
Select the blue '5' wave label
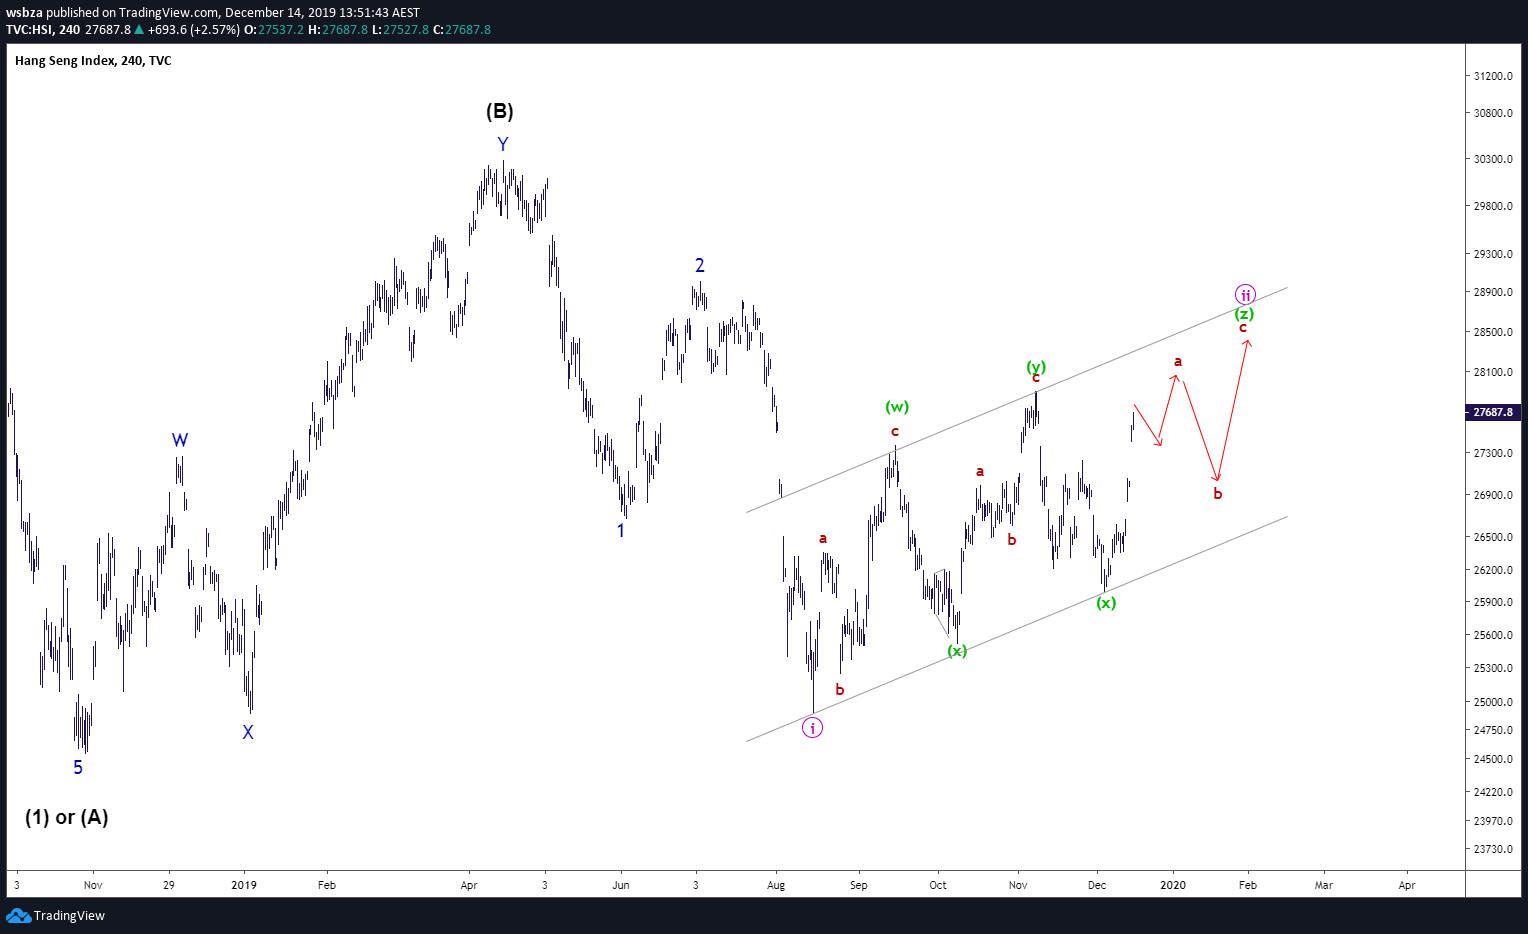click(x=78, y=768)
